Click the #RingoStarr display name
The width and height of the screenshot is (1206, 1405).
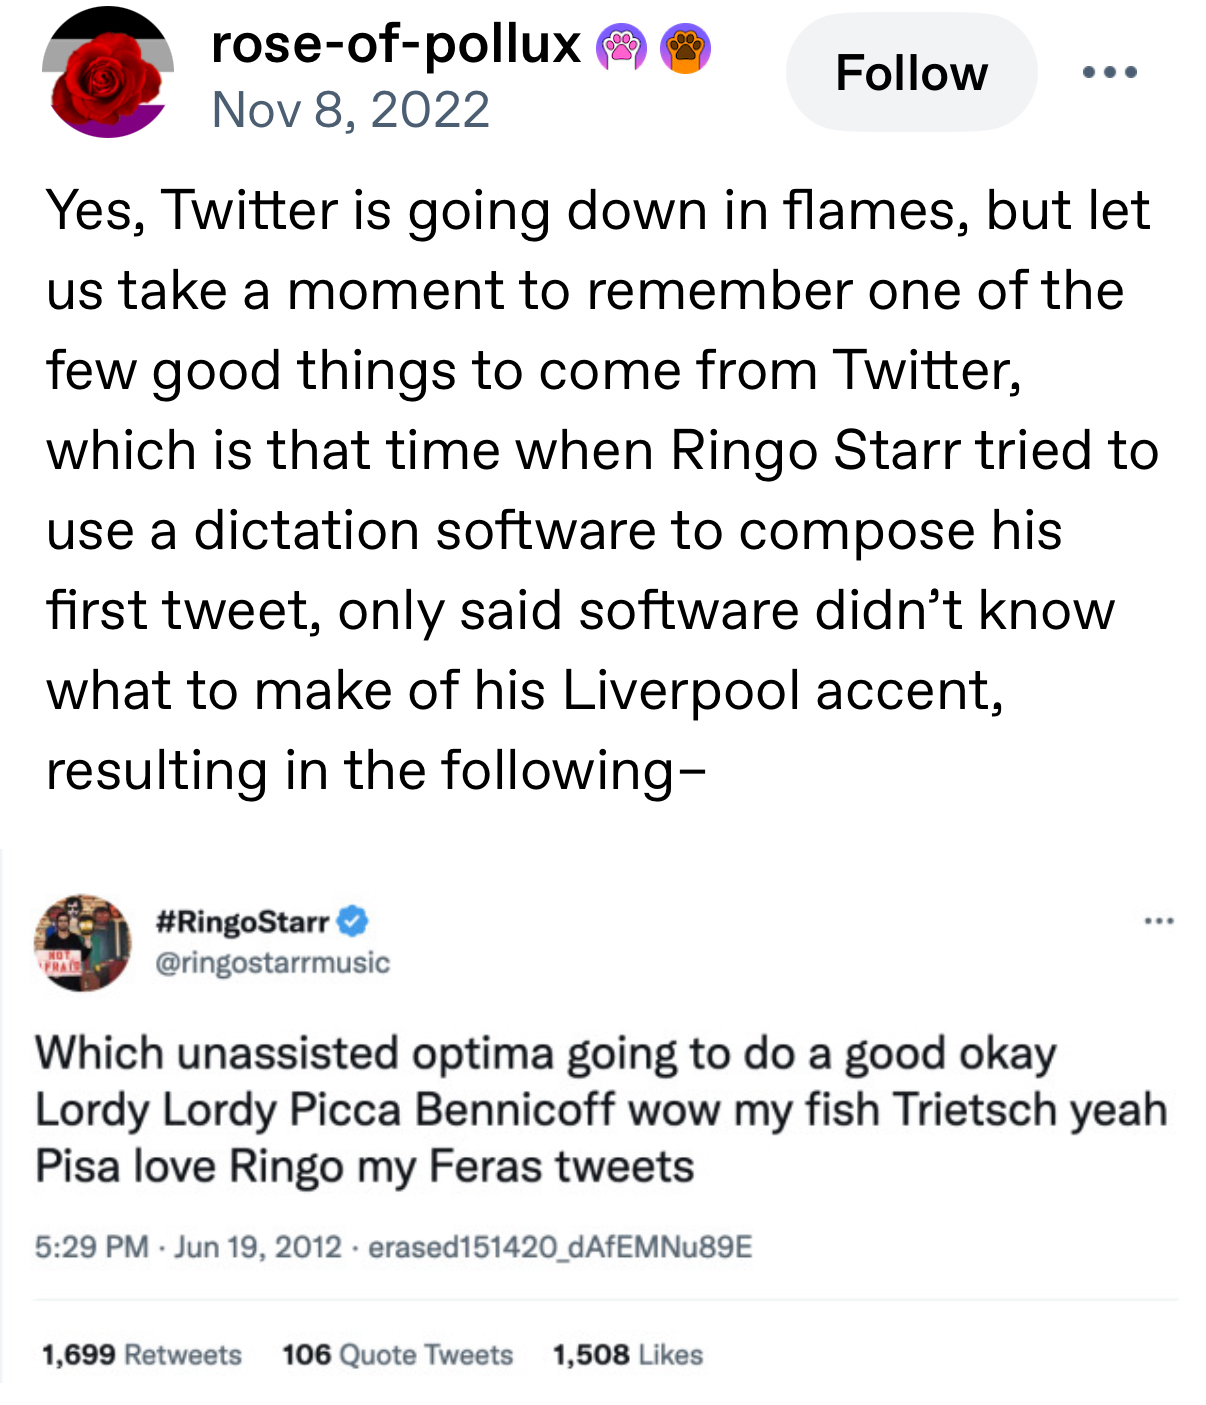click(243, 921)
